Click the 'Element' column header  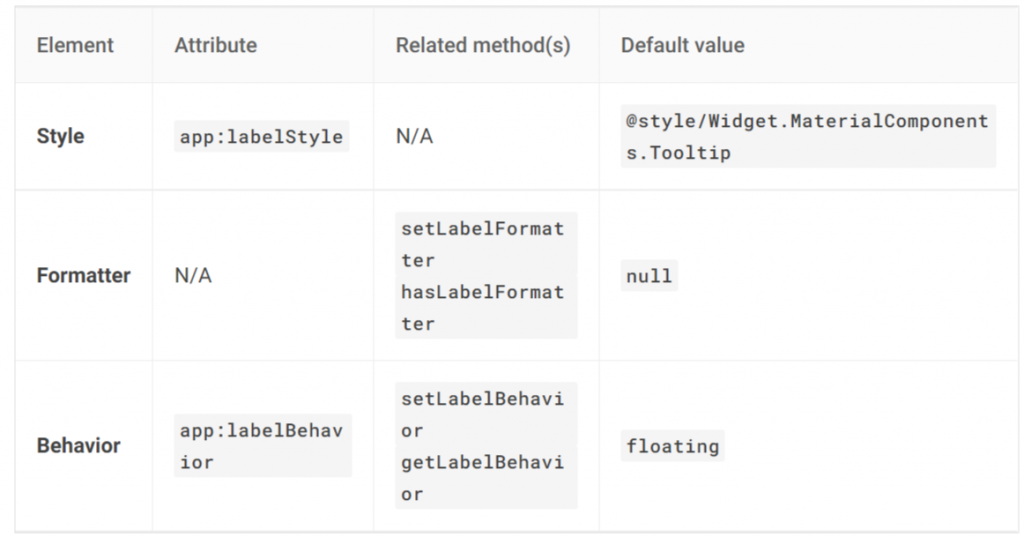pyautogui.click(x=75, y=45)
